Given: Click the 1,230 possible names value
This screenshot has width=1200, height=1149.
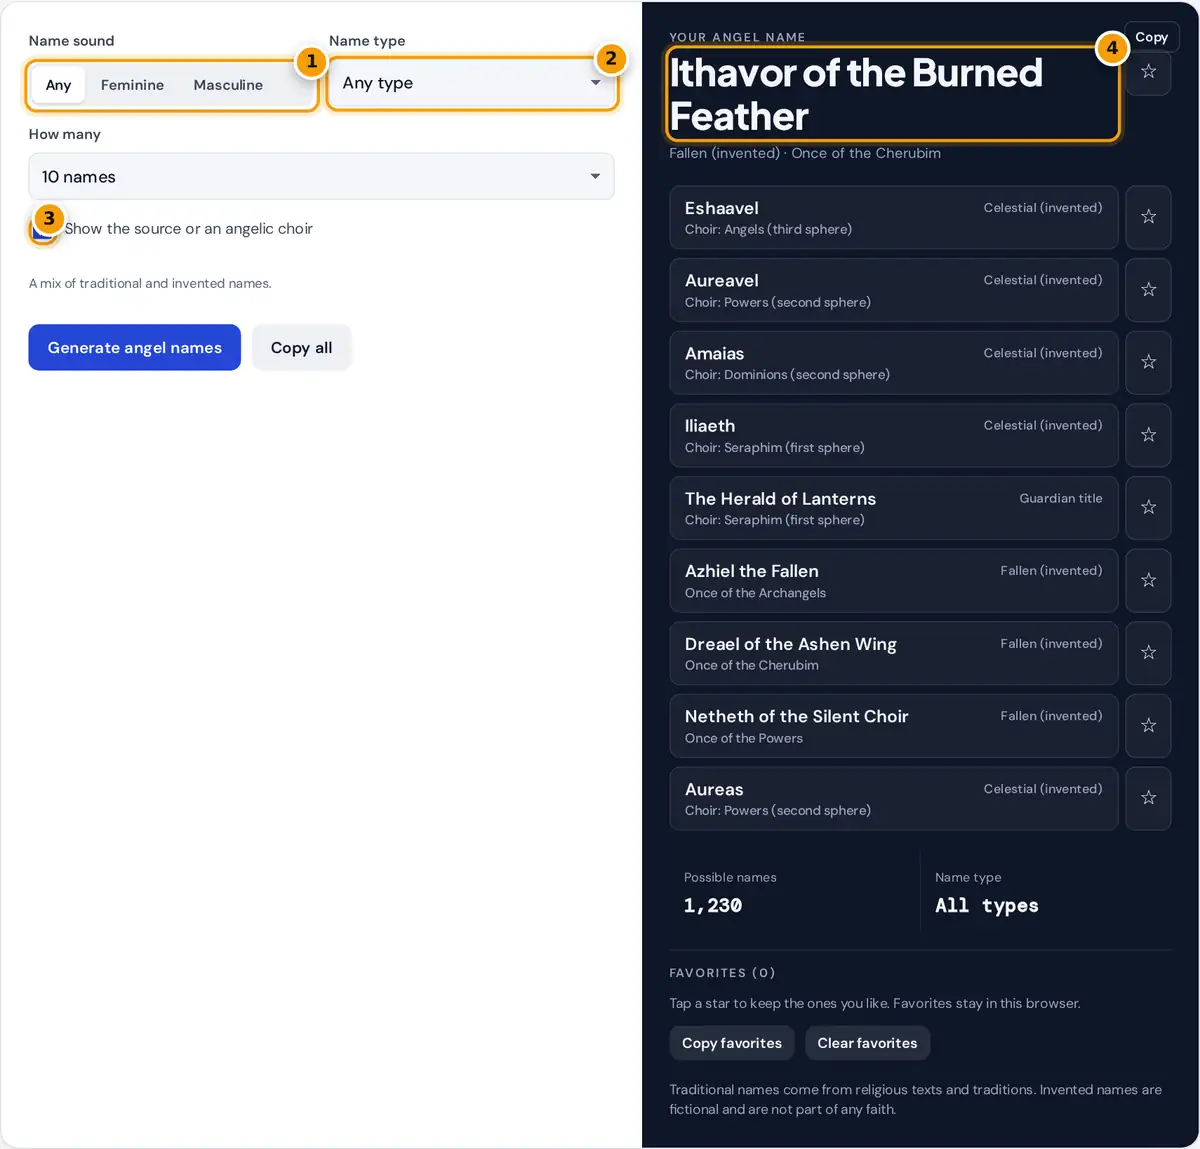Looking at the screenshot, I should pos(713,906).
